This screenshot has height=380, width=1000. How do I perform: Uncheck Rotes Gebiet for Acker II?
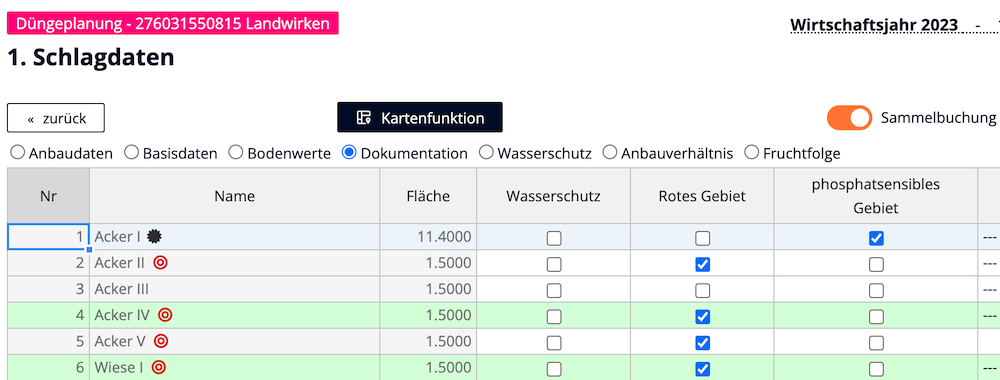tap(702, 265)
